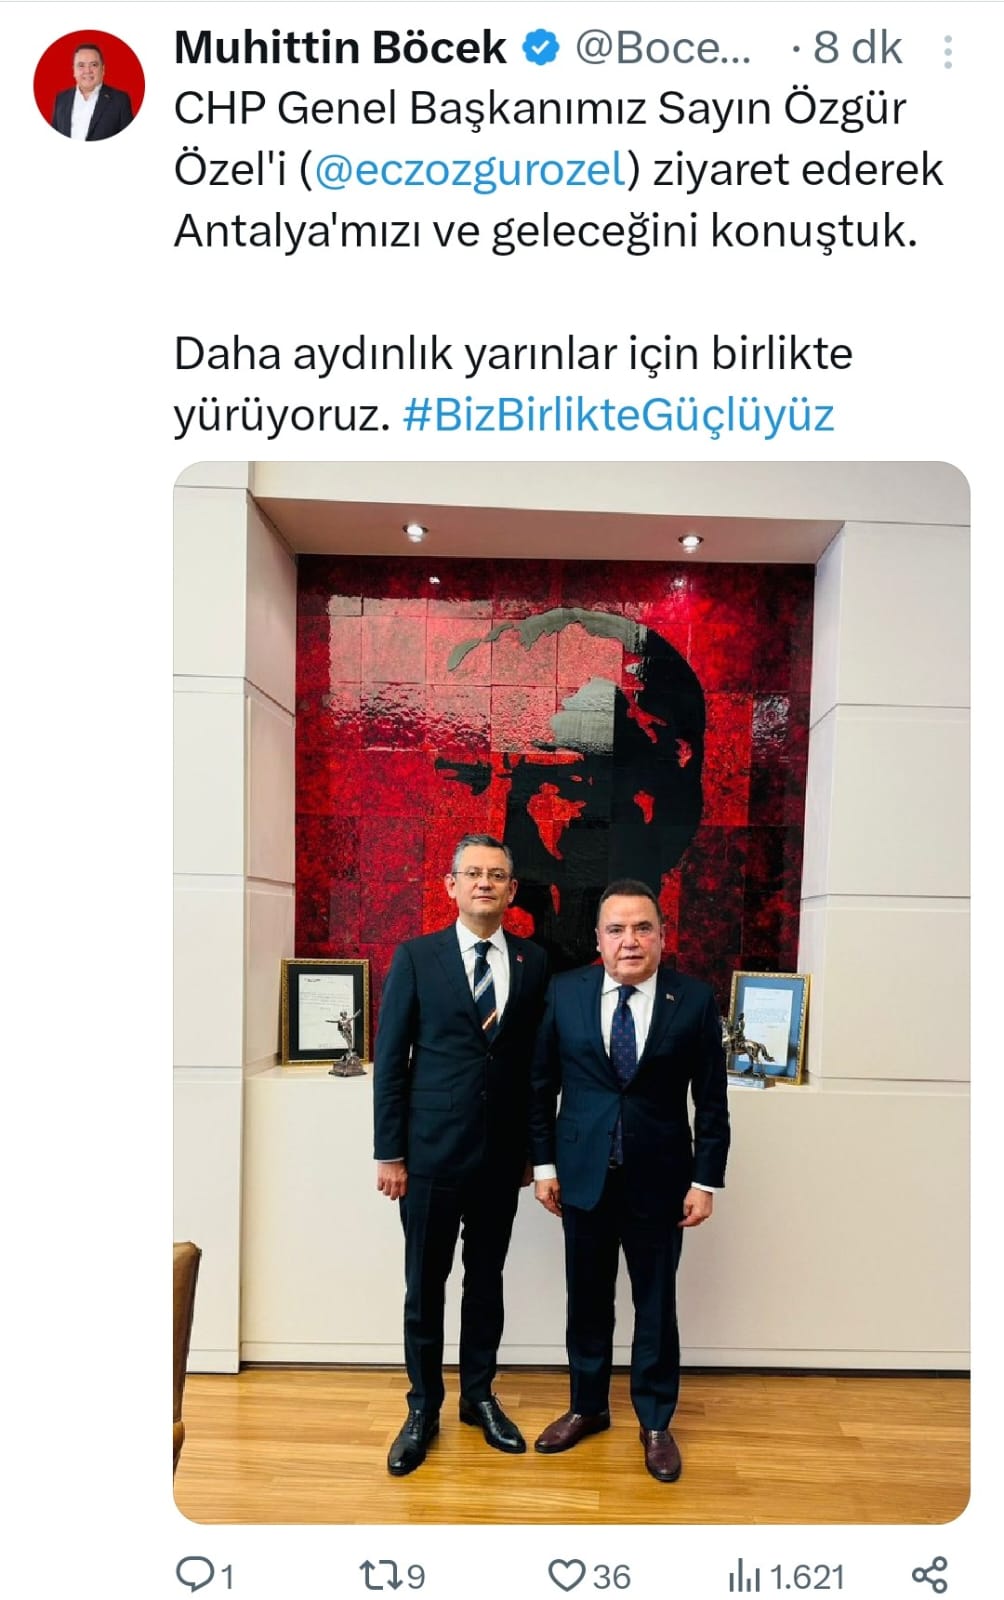Open Muhittin Böcek's profile avatar
This screenshot has height=1600, width=1004.
coord(89,85)
